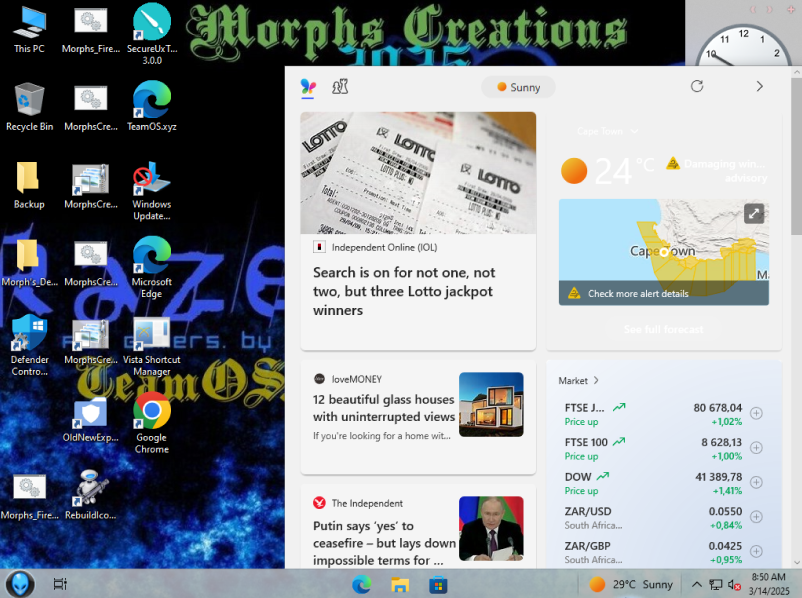The image size is (802, 598).
Task: Open the Morph's_De... folder icon
Action: pyautogui.click(x=29, y=263)
